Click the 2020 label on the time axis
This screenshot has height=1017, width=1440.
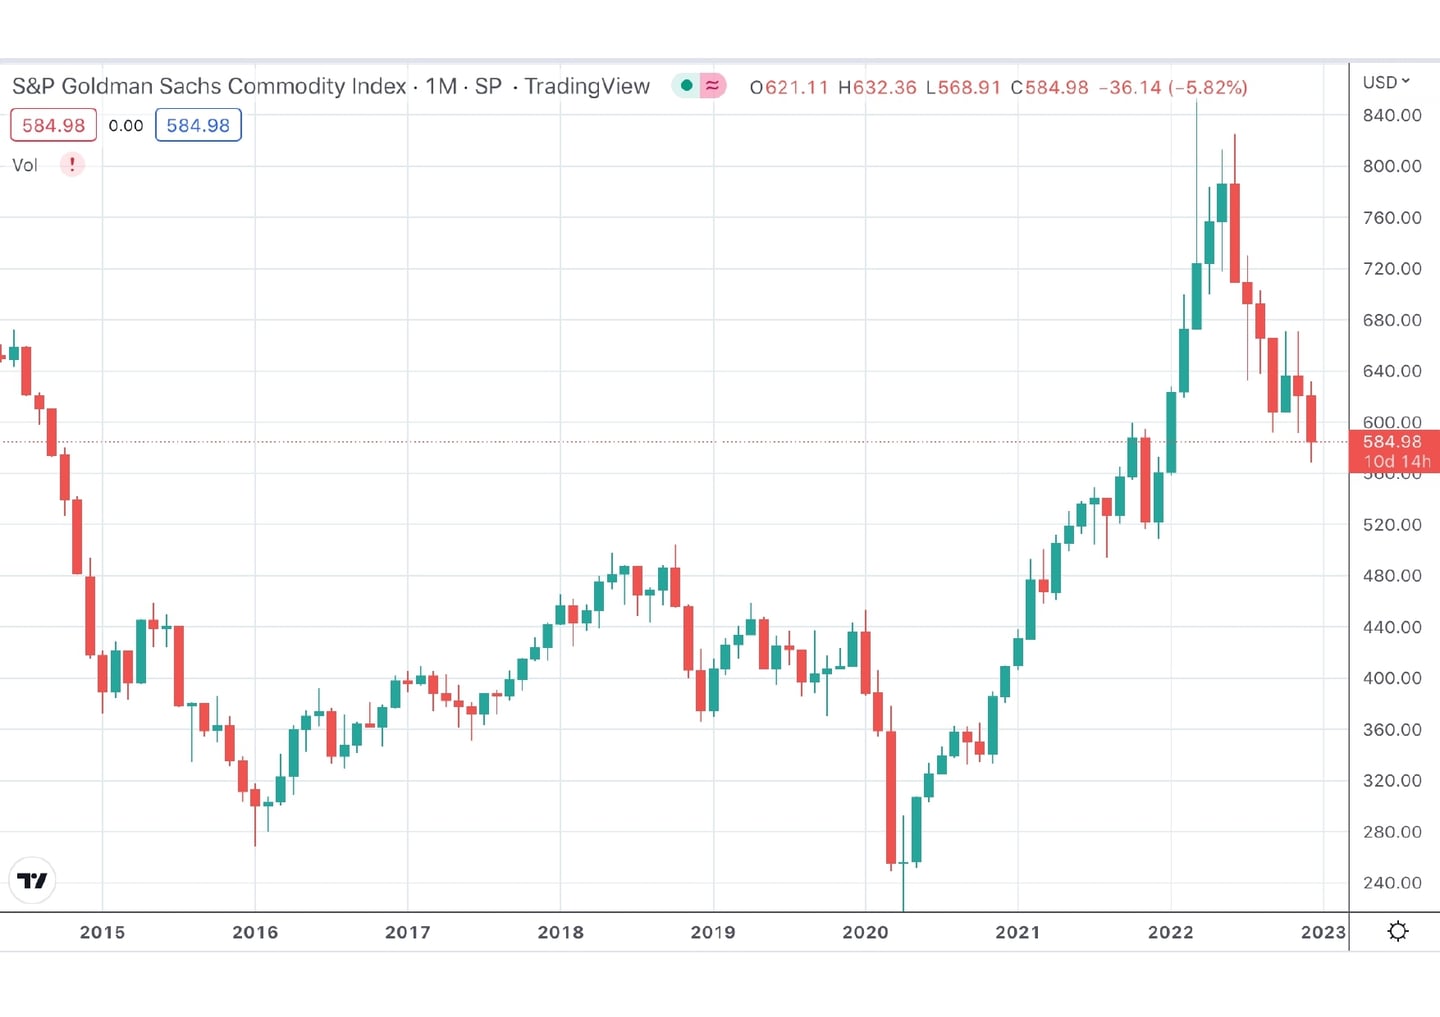(866, 931)
